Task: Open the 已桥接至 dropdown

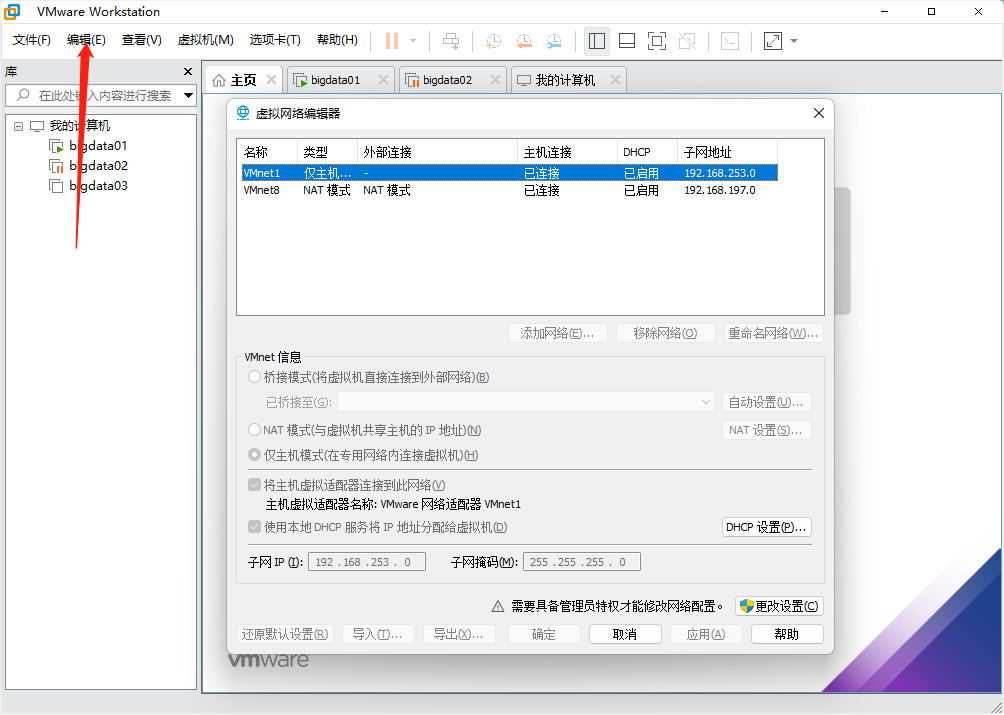Action: click(526, 402)
